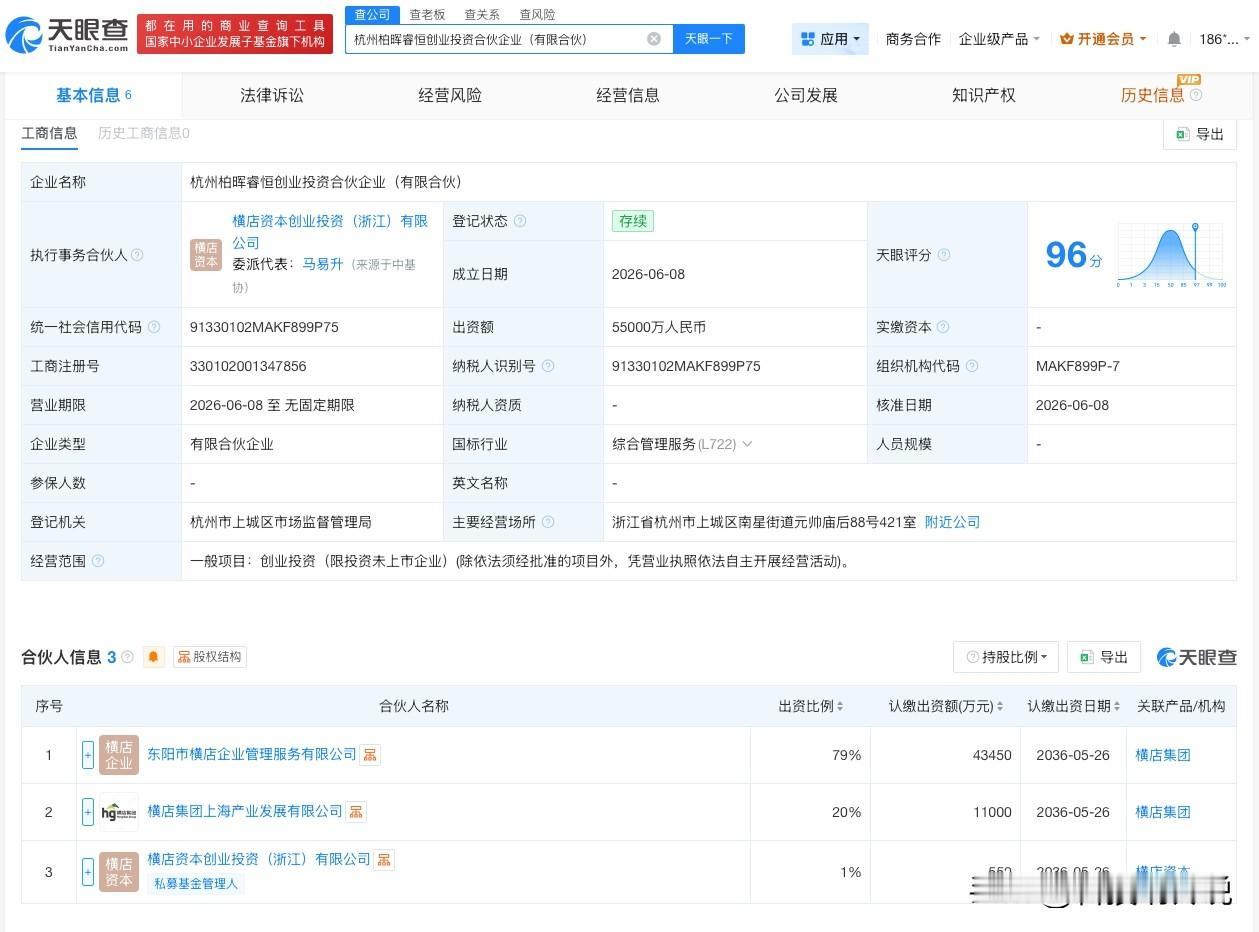
Task: Click the score distribution chart
Action: (x=1171, y=255)
